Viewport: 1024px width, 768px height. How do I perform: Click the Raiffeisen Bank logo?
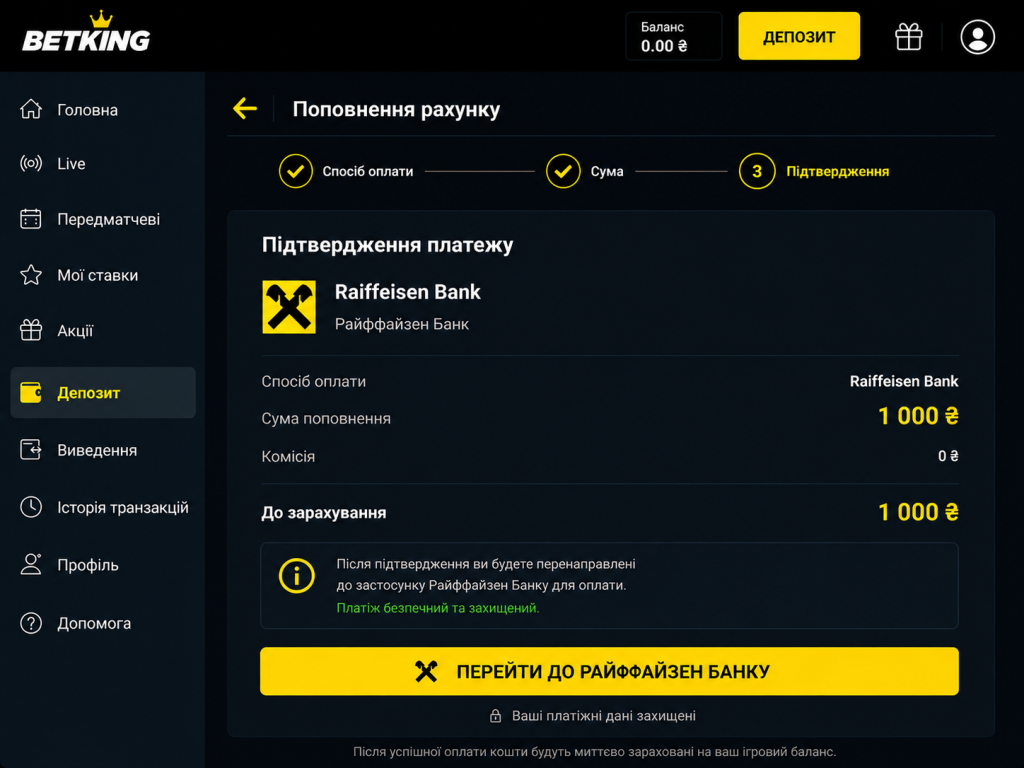coord(289,307)
